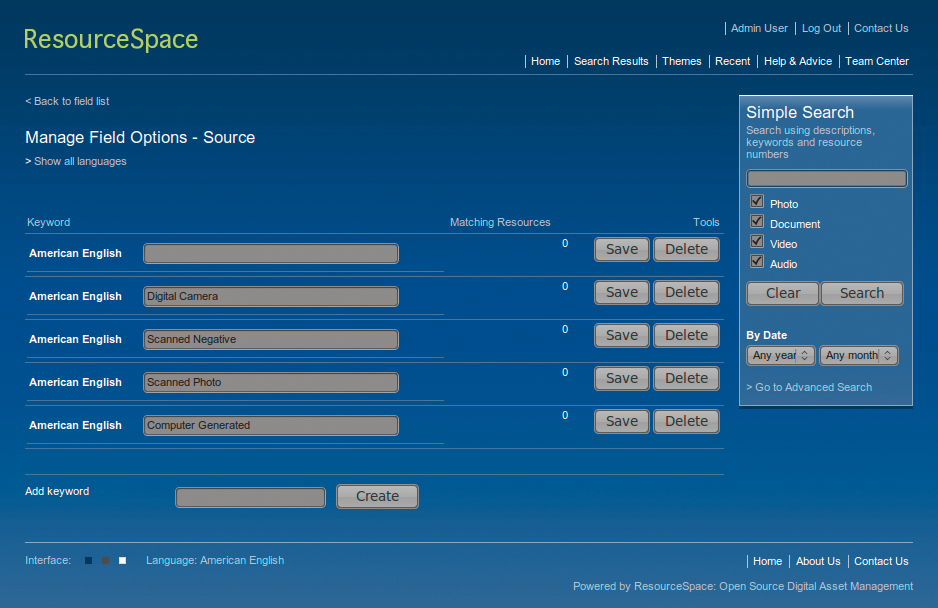Open Recent in the navigation bar
Image resolution: width=938 pixels, height=608 pixels.
pyautogui.click(x=733, y=61)
